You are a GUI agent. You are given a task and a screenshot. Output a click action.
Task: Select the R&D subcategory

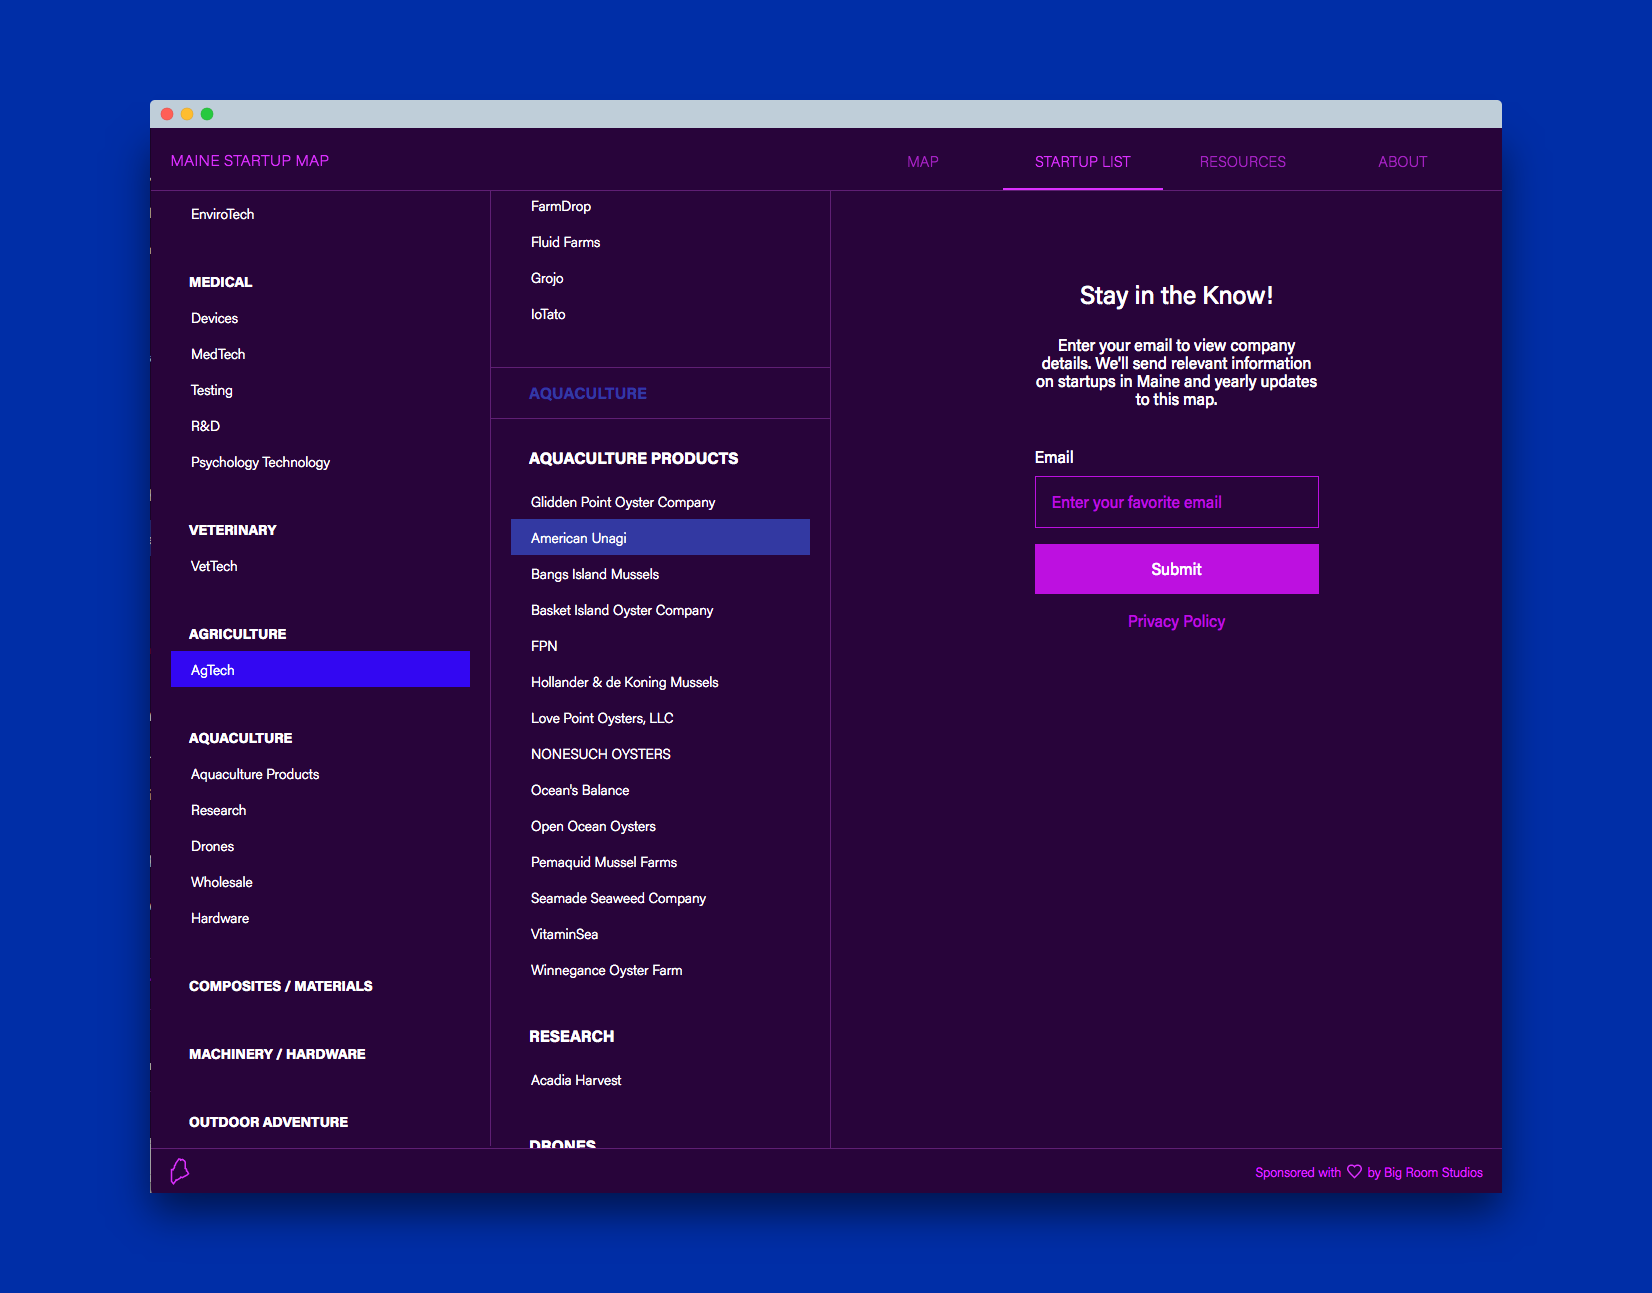tap(205, 426)
